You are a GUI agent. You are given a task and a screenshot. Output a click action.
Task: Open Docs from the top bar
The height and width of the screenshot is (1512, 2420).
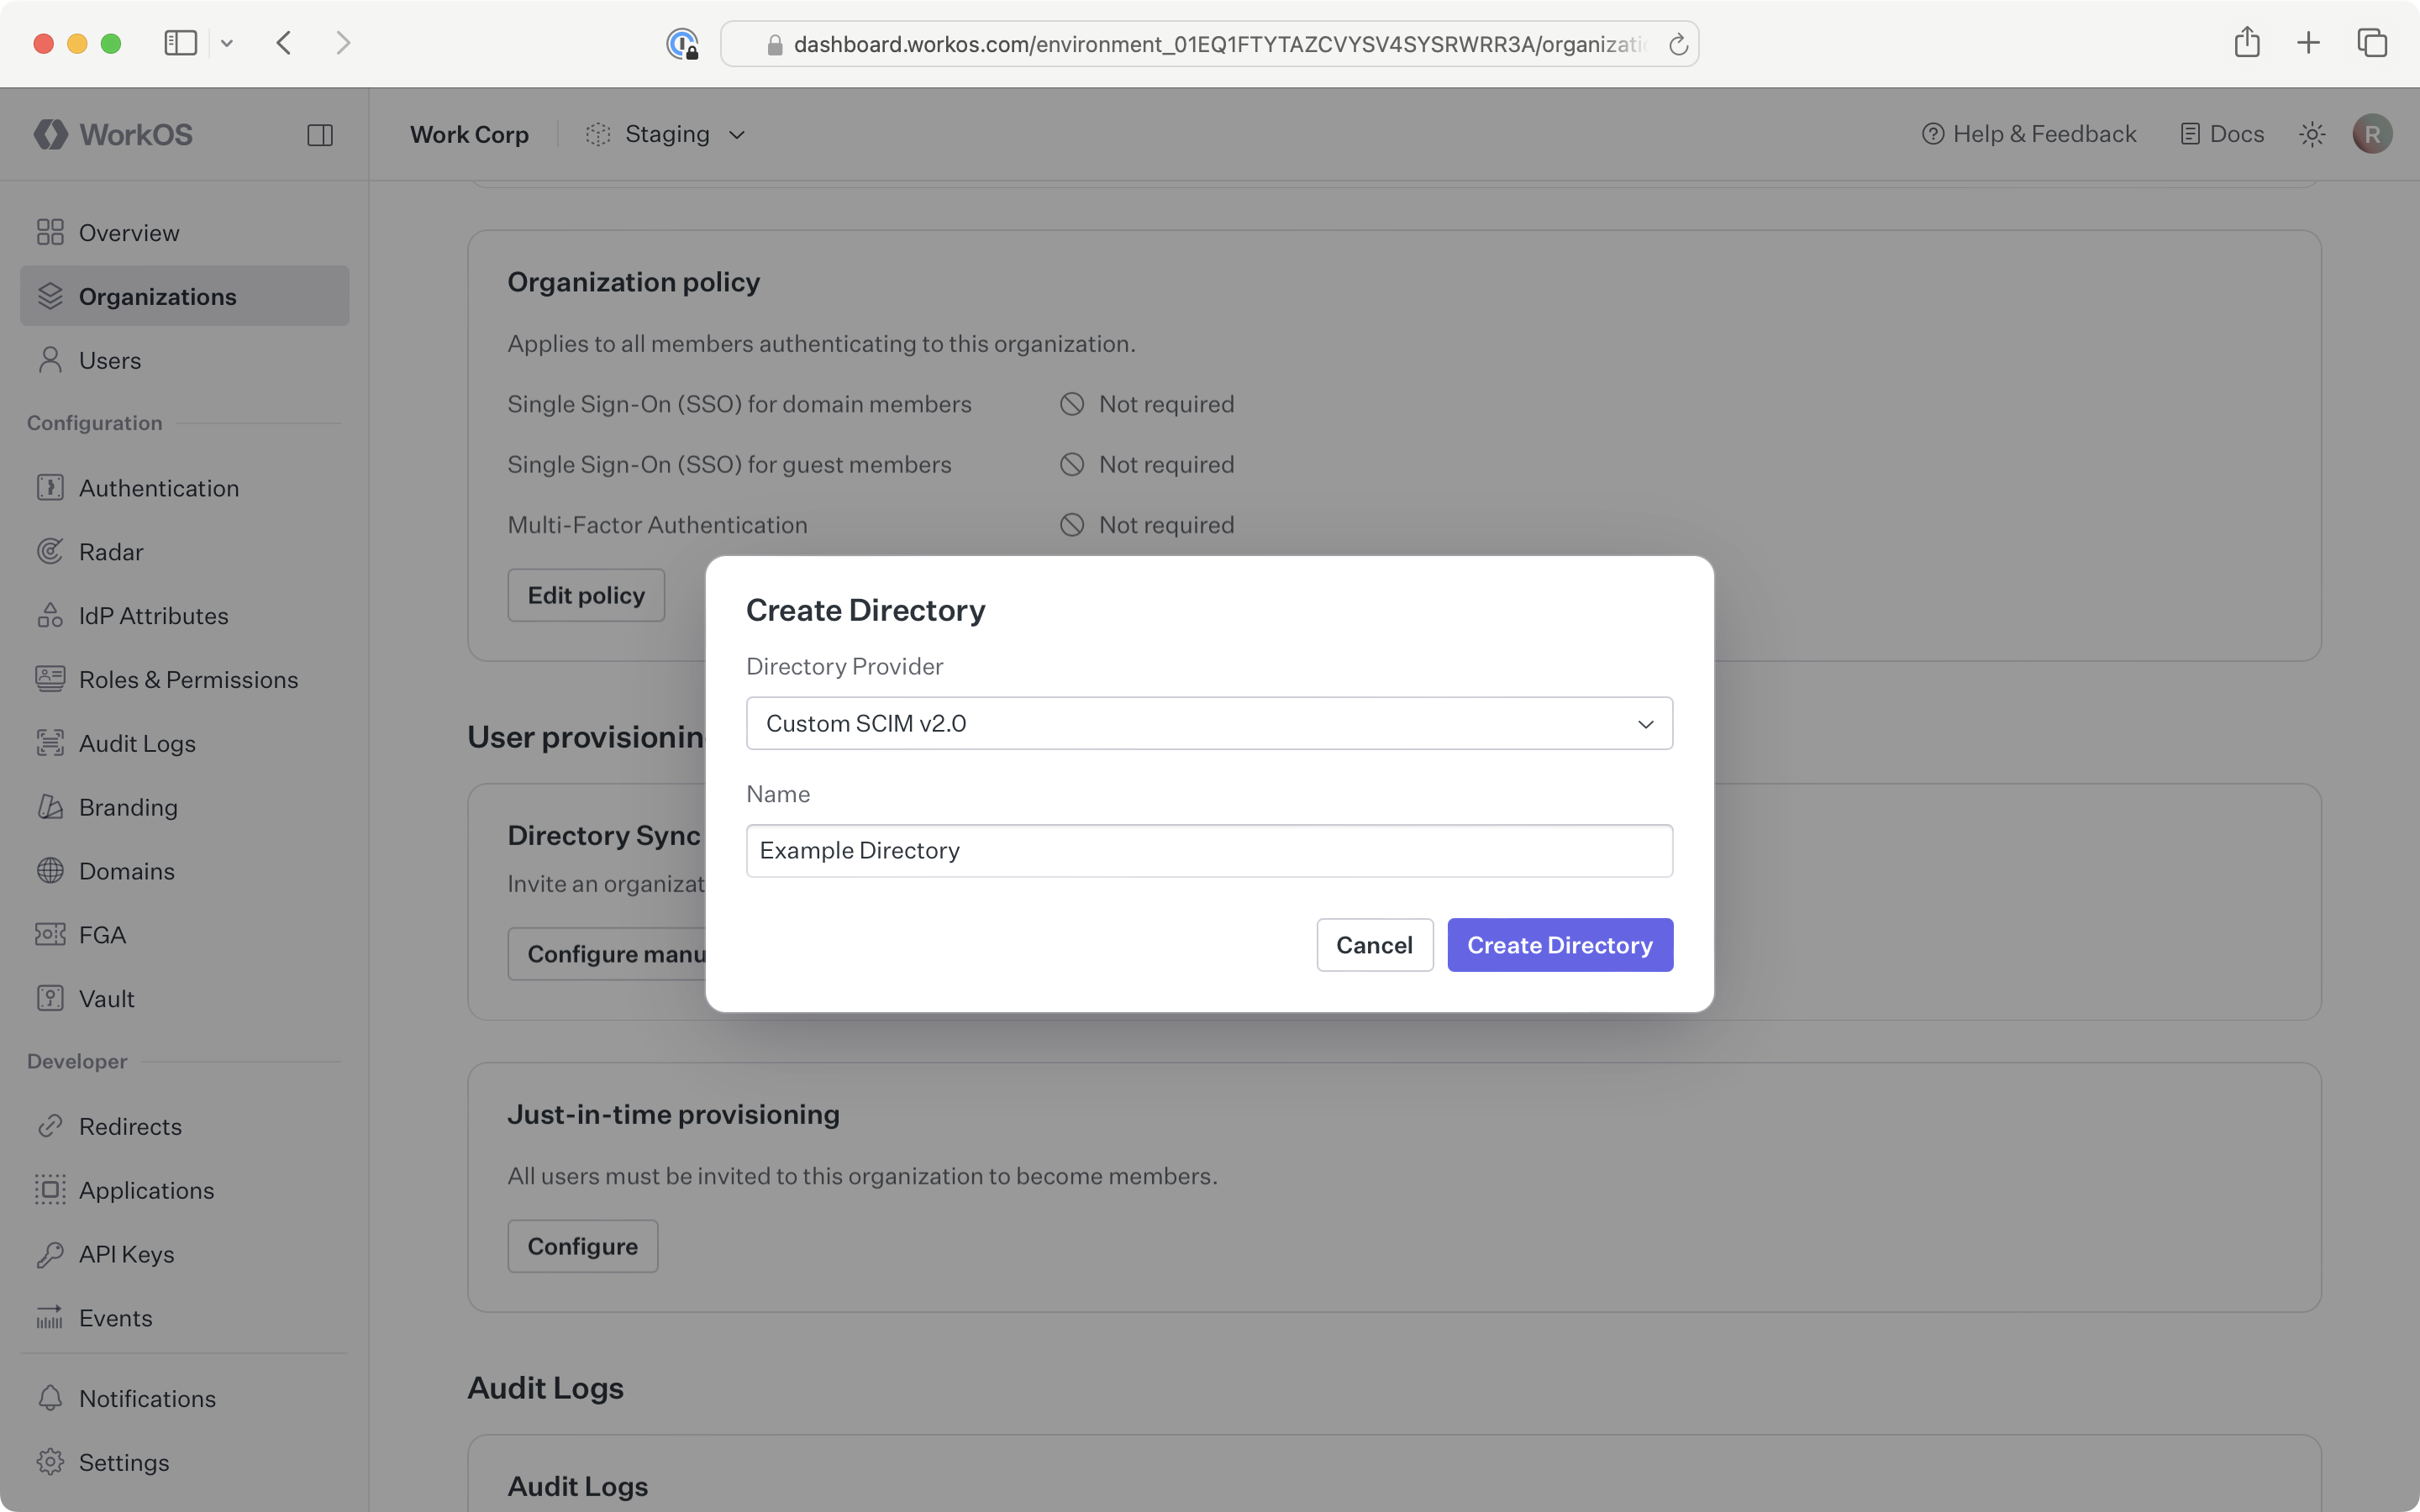click(x=2221, y=133)
